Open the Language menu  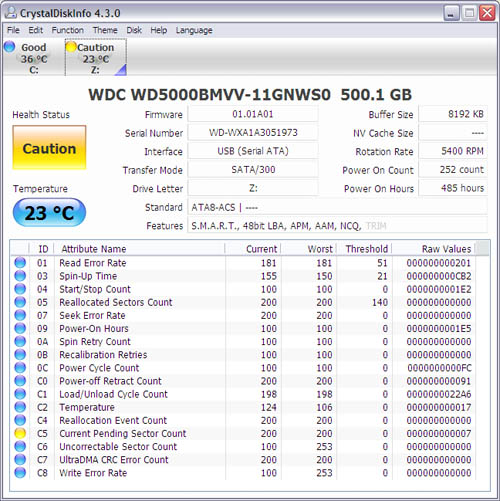point(194,30)
